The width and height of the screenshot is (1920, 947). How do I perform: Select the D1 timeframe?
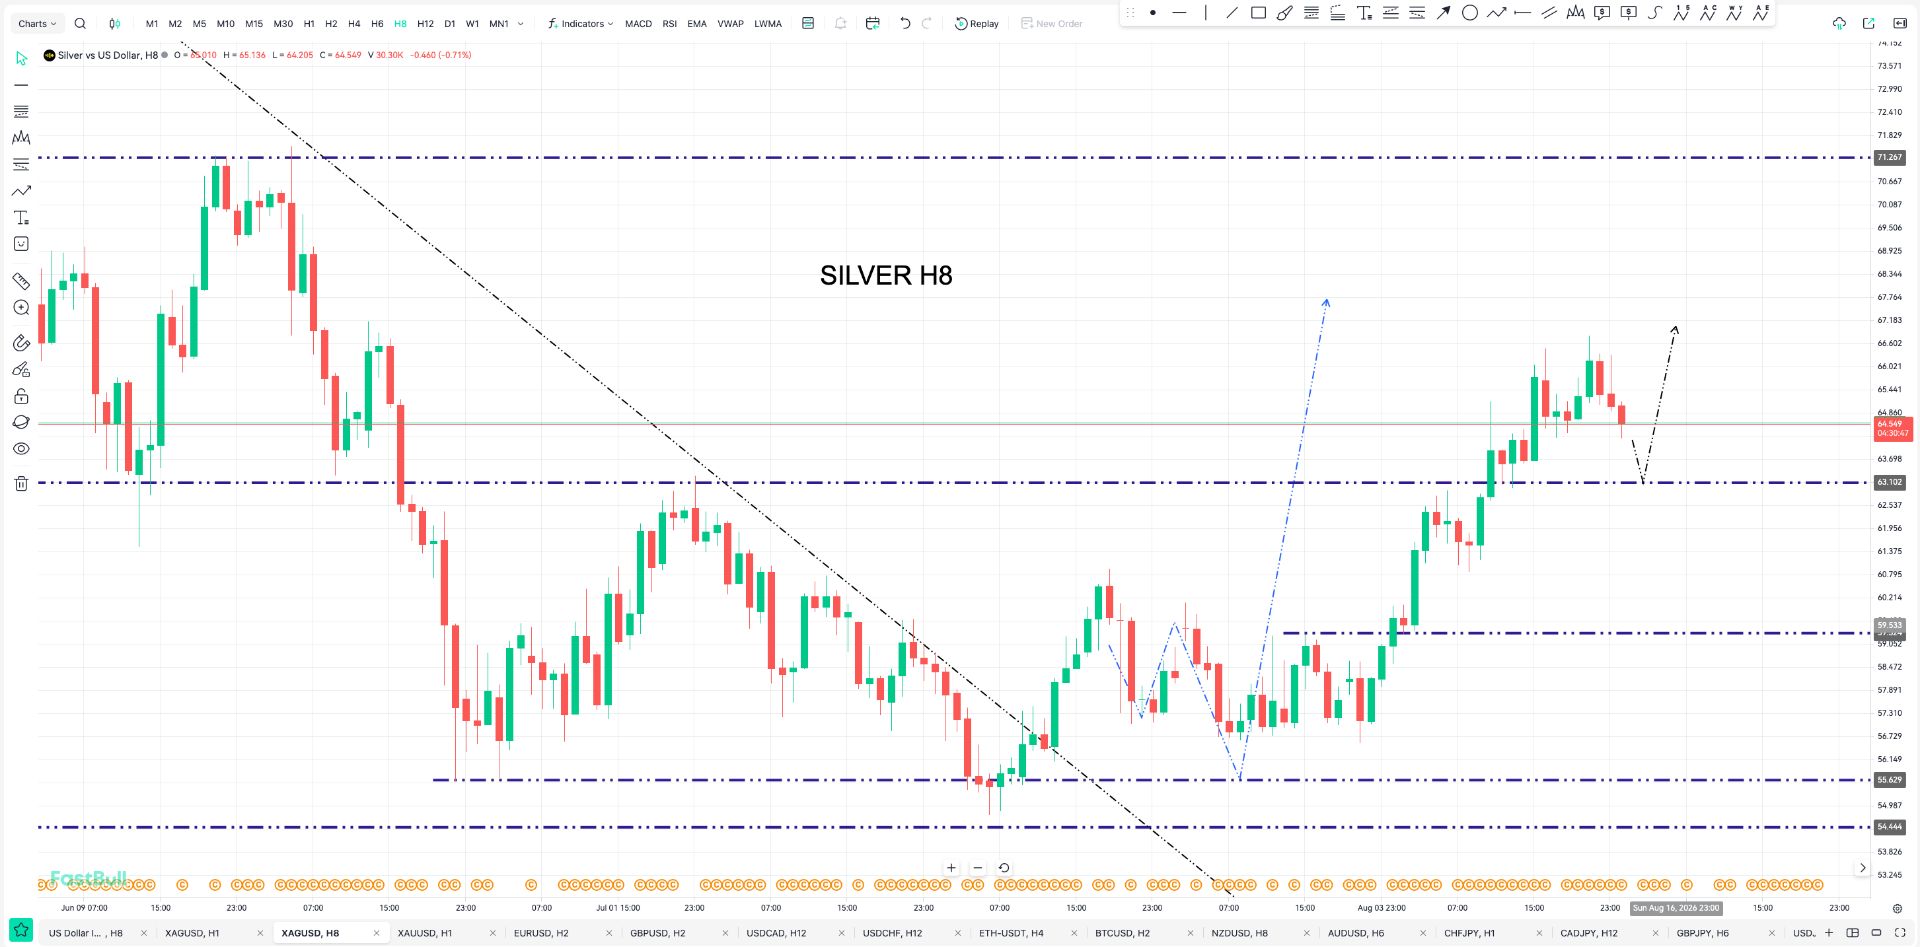pyautogui.click(x=450, y=24)
